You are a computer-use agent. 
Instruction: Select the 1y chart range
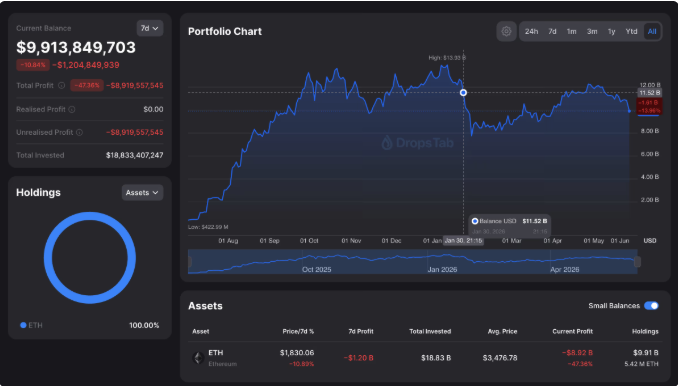click(611, 32)
